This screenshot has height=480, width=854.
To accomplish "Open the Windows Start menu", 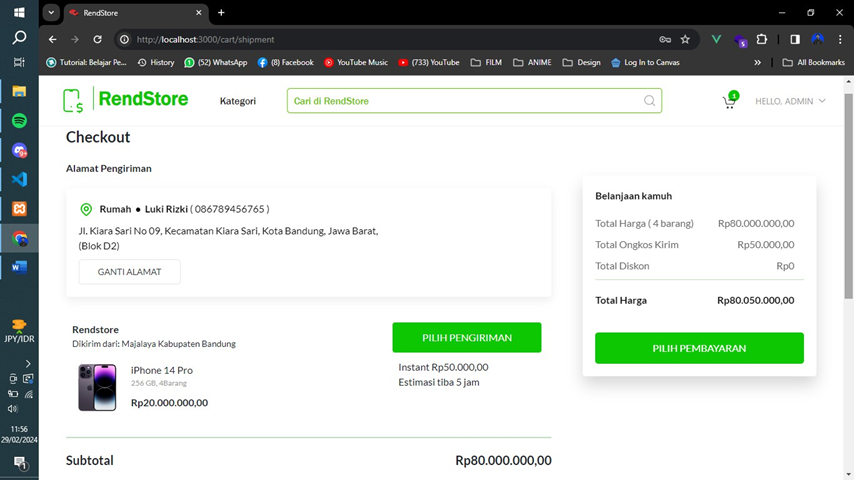I will point(19,12).
